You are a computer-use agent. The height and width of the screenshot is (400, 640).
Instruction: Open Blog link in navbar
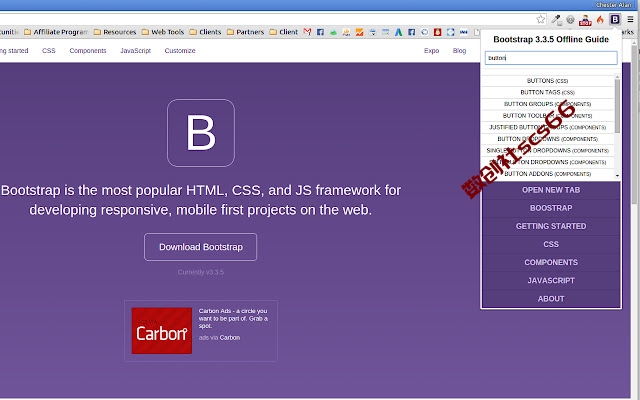click(459, 51)
